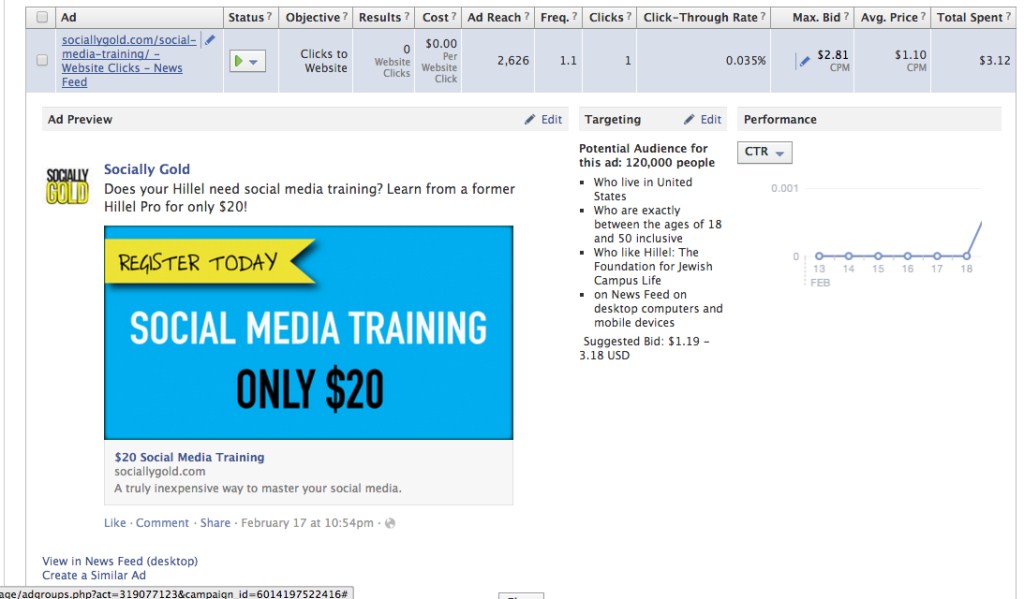
Task: Open the $20 Social Media Training headline link
Action: pyautogui.click(x=189, y=457)
